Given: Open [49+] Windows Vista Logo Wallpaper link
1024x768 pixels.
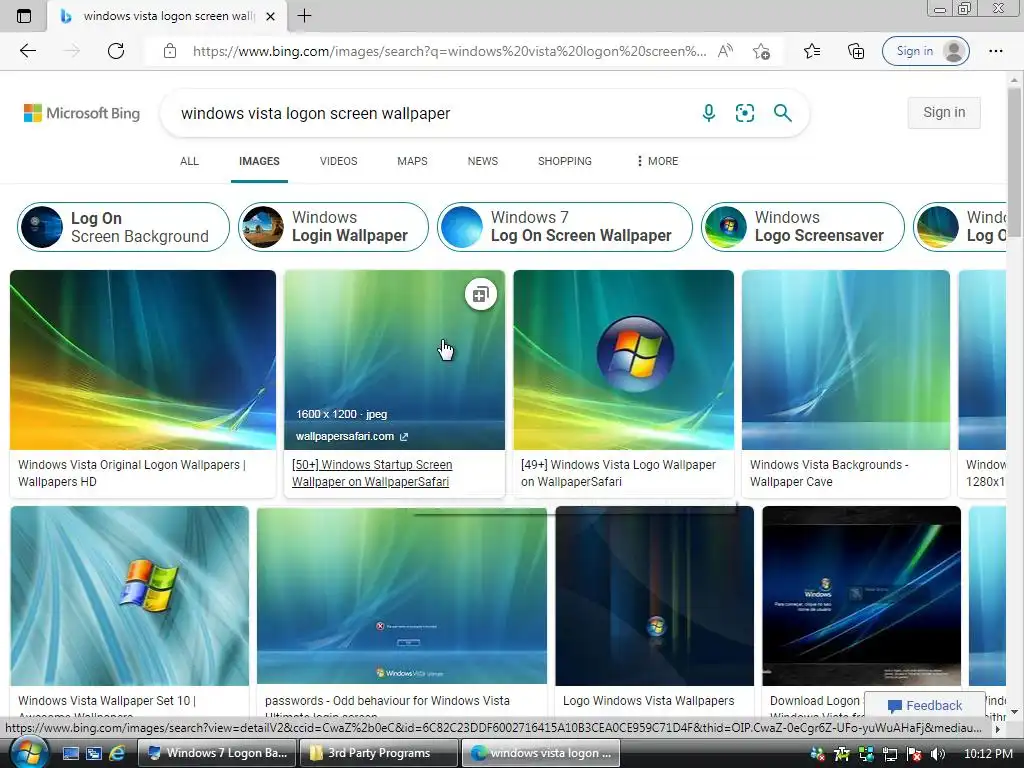Looking at the screenshot, I should pos(618,473).
